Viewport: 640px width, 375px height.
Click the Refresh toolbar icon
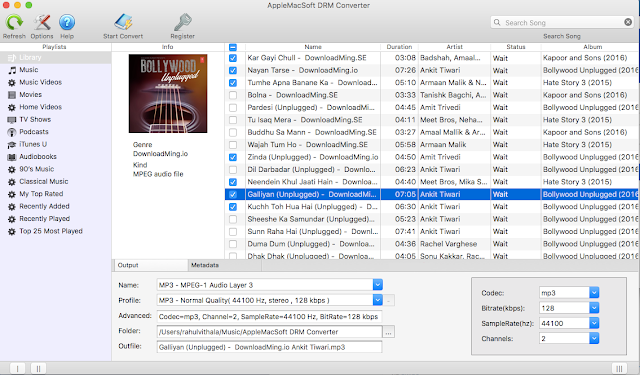pyautogui.click(x=14, y=22)
